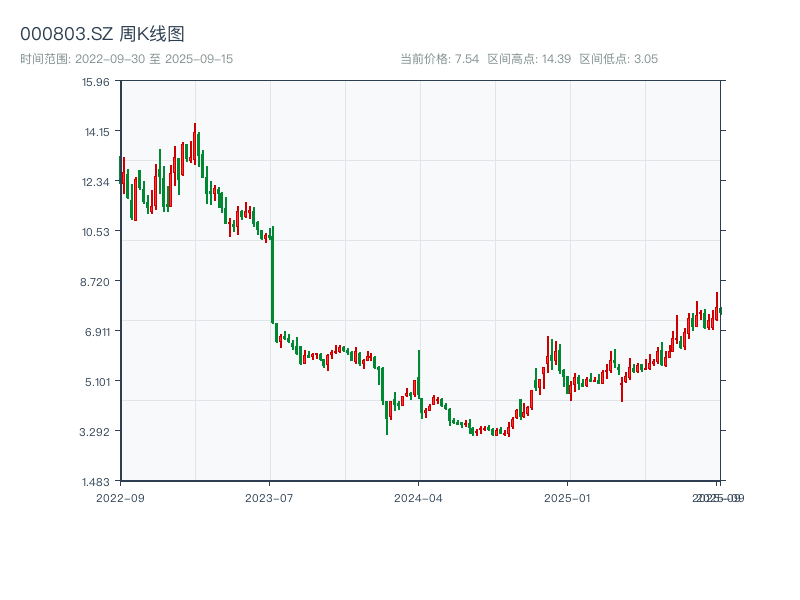800x600 pixels.
Task: Click the 2025-01 x-axis date label
Action: 569,497
